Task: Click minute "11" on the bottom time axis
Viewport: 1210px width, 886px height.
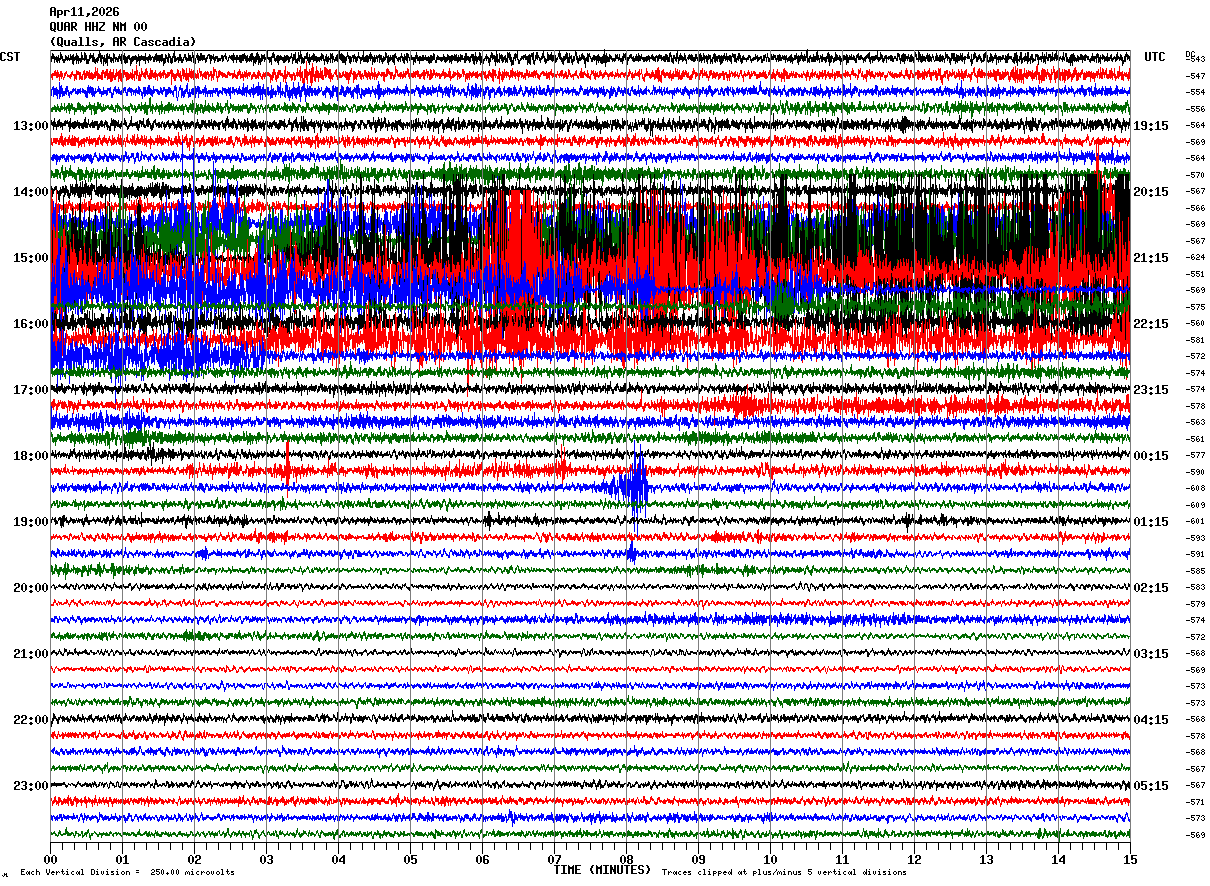Action: pos(842,859)
